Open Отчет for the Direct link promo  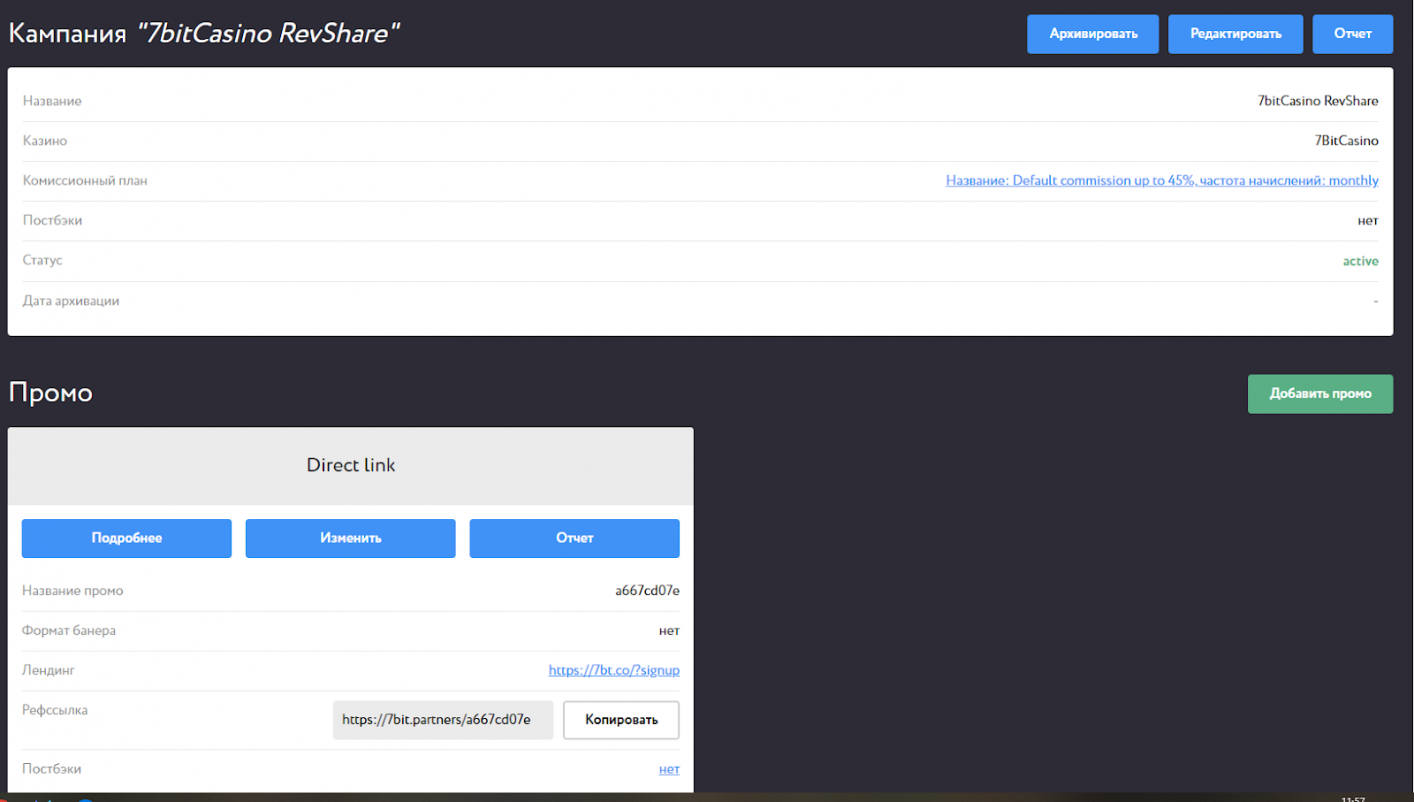click(x=575, y=538)
